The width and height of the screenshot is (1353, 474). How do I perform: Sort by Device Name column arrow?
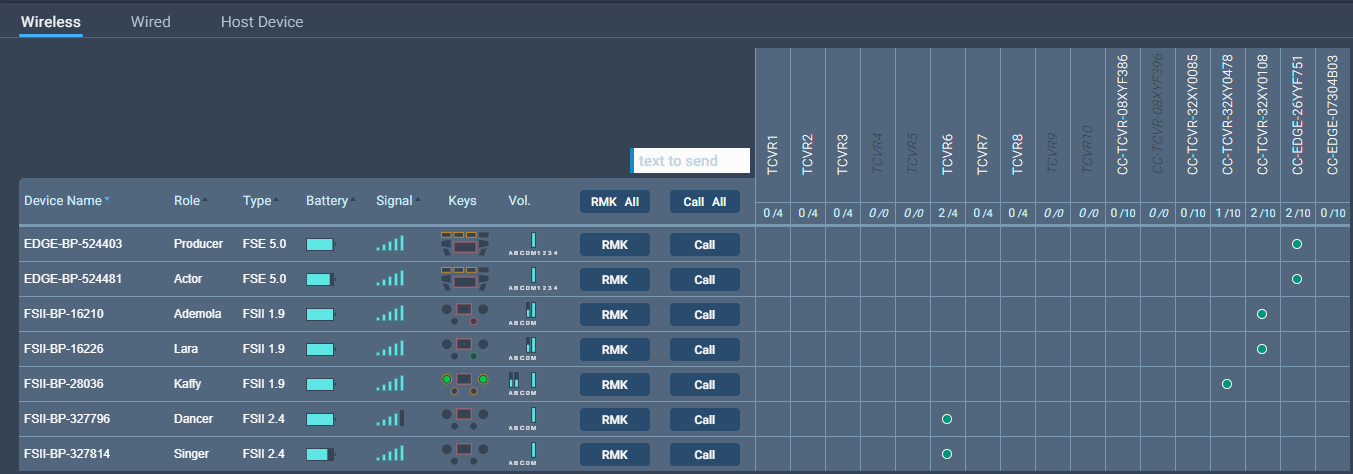107,200
